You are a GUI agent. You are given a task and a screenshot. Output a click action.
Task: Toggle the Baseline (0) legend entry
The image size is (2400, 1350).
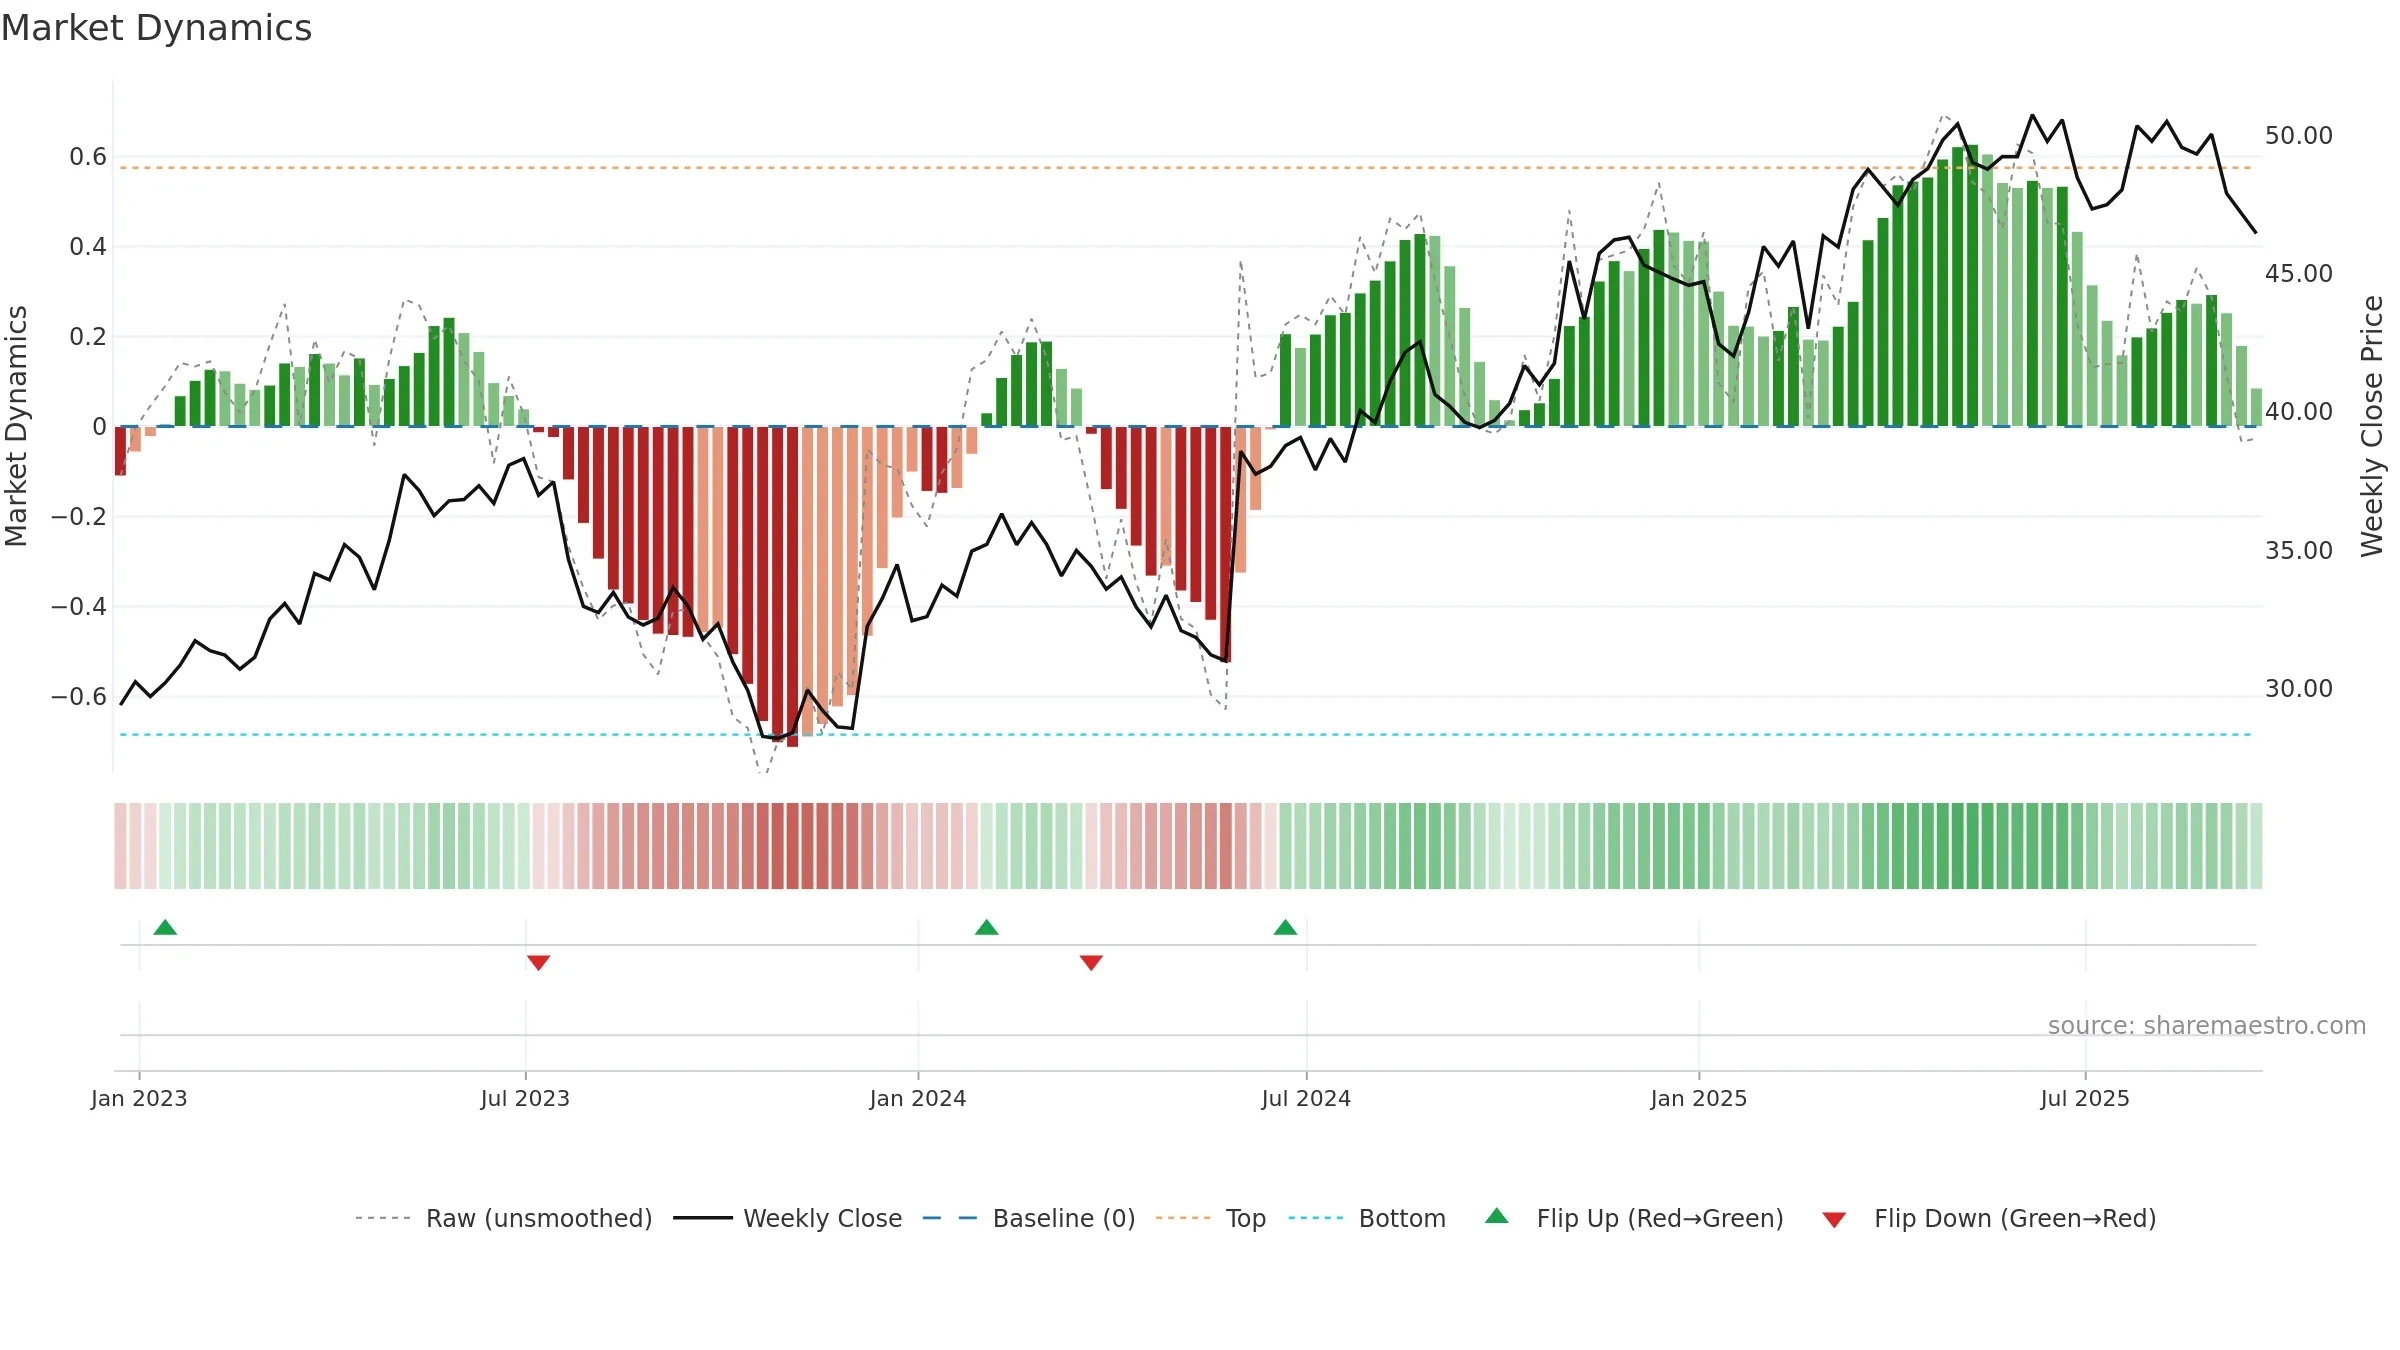[1028, 1218]
